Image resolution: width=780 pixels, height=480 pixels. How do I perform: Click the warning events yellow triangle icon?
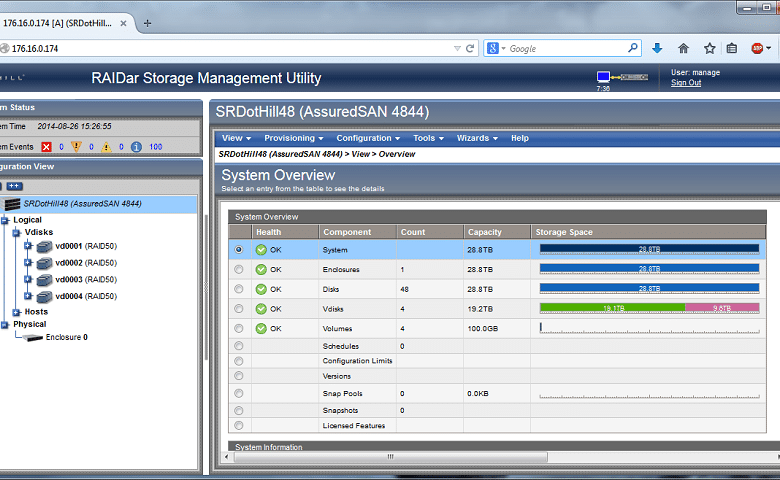(106, 147)
